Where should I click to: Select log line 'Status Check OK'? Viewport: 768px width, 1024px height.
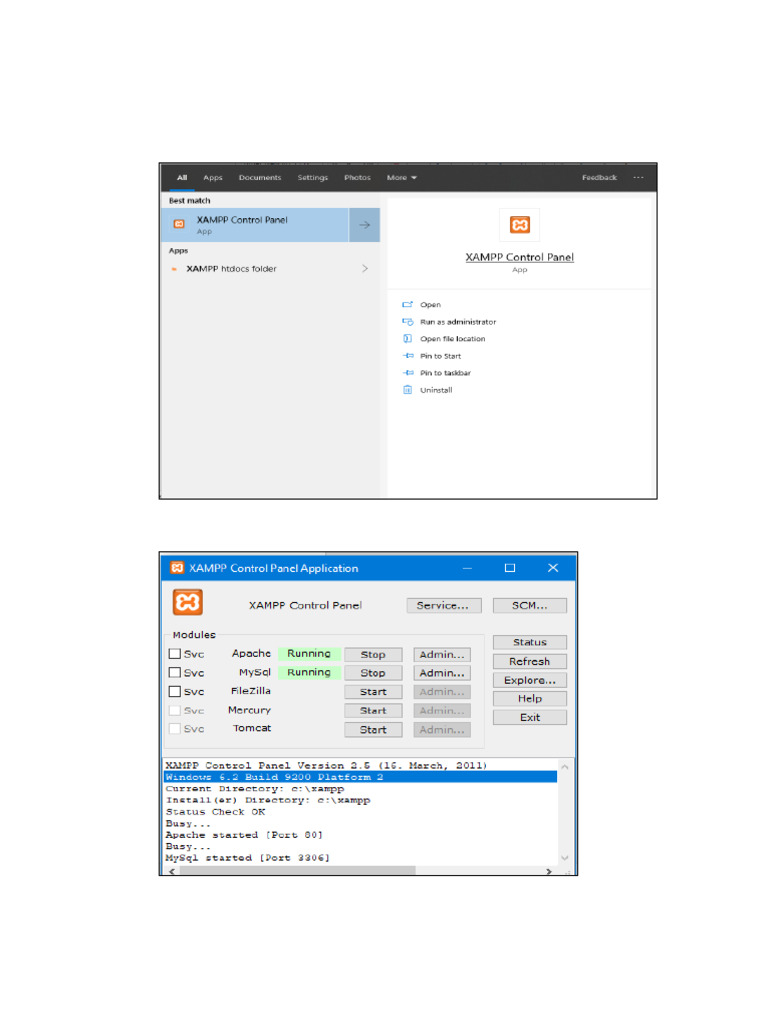coord(216,812)
